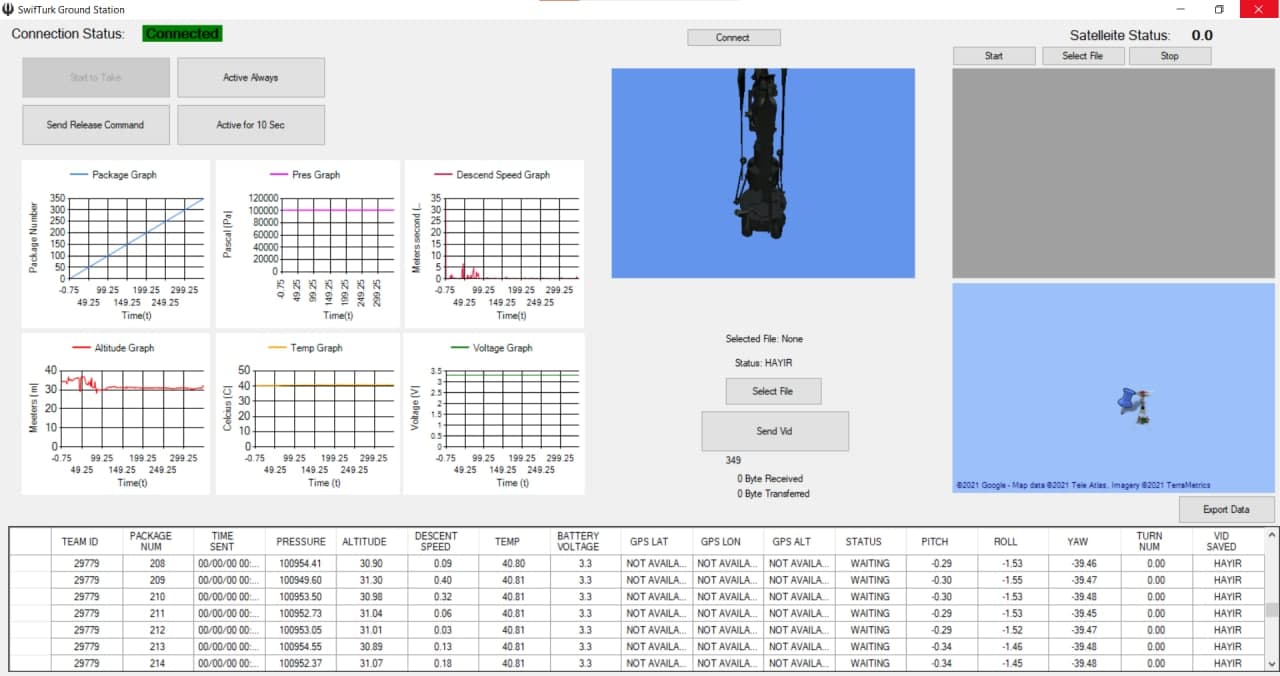Start the satellite video
1280x676 pixels.
point(994,56)
